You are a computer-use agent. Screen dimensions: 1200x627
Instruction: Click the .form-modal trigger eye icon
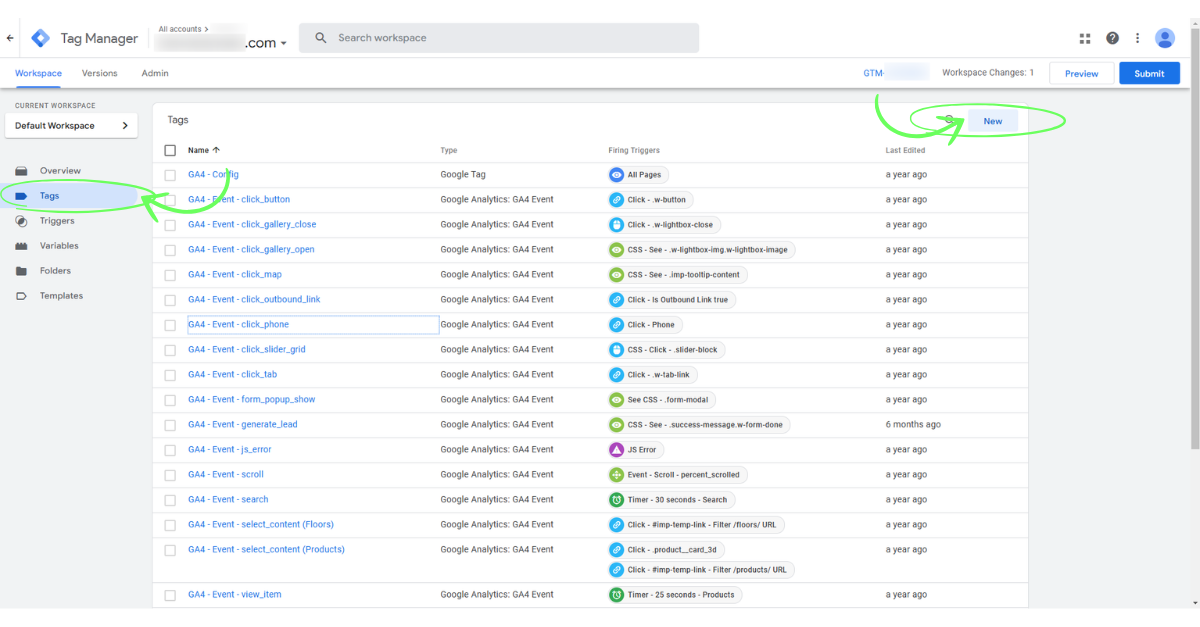coord(617,400)
